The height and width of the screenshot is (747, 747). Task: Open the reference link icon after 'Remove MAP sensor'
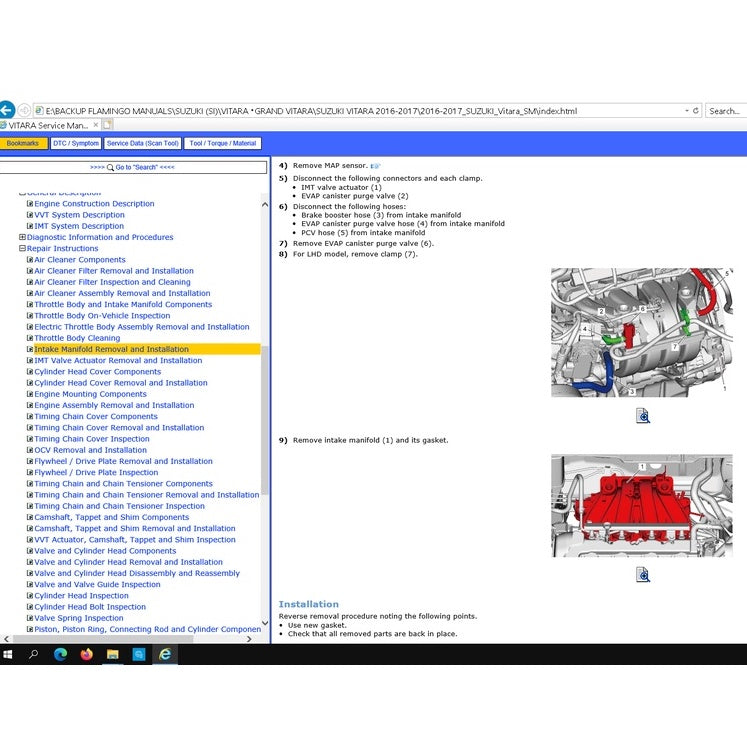pos(376,165)
